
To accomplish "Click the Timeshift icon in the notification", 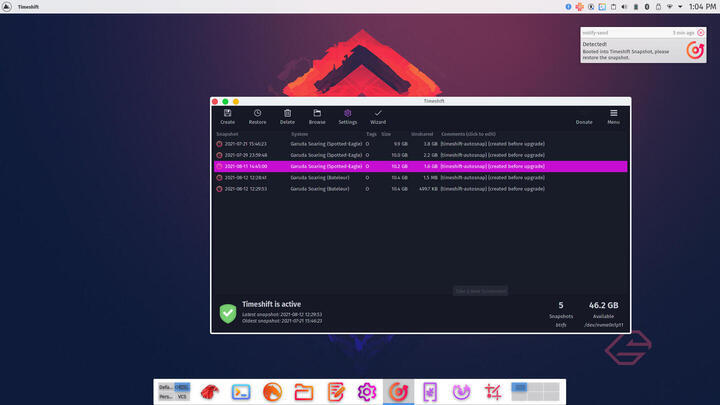I will [x=695, y=50].
